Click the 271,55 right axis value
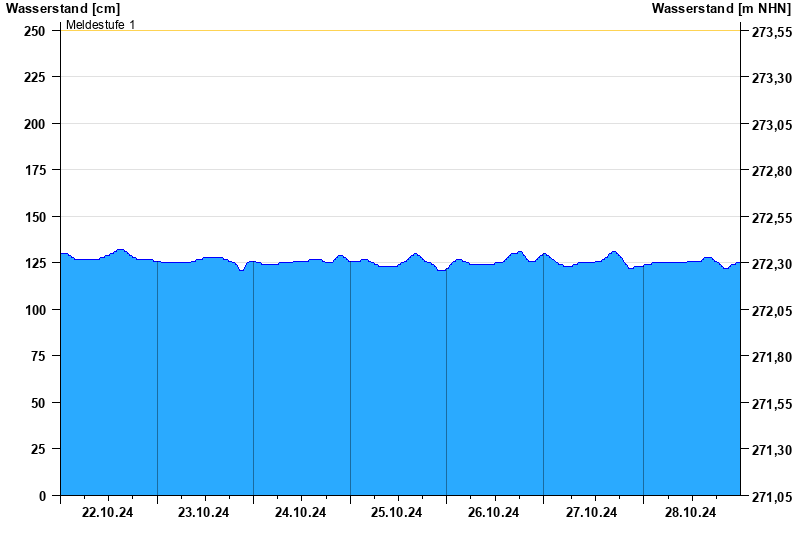Screen dimensions: 800x550 pyautogui.click(x=771, y=404)
